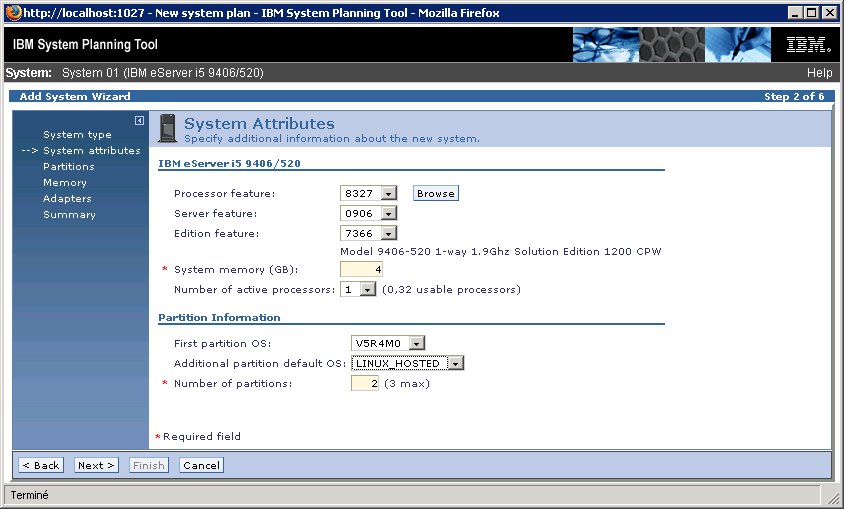
Task: Click the System 01 name in the header bar
Action: [163, 73]
